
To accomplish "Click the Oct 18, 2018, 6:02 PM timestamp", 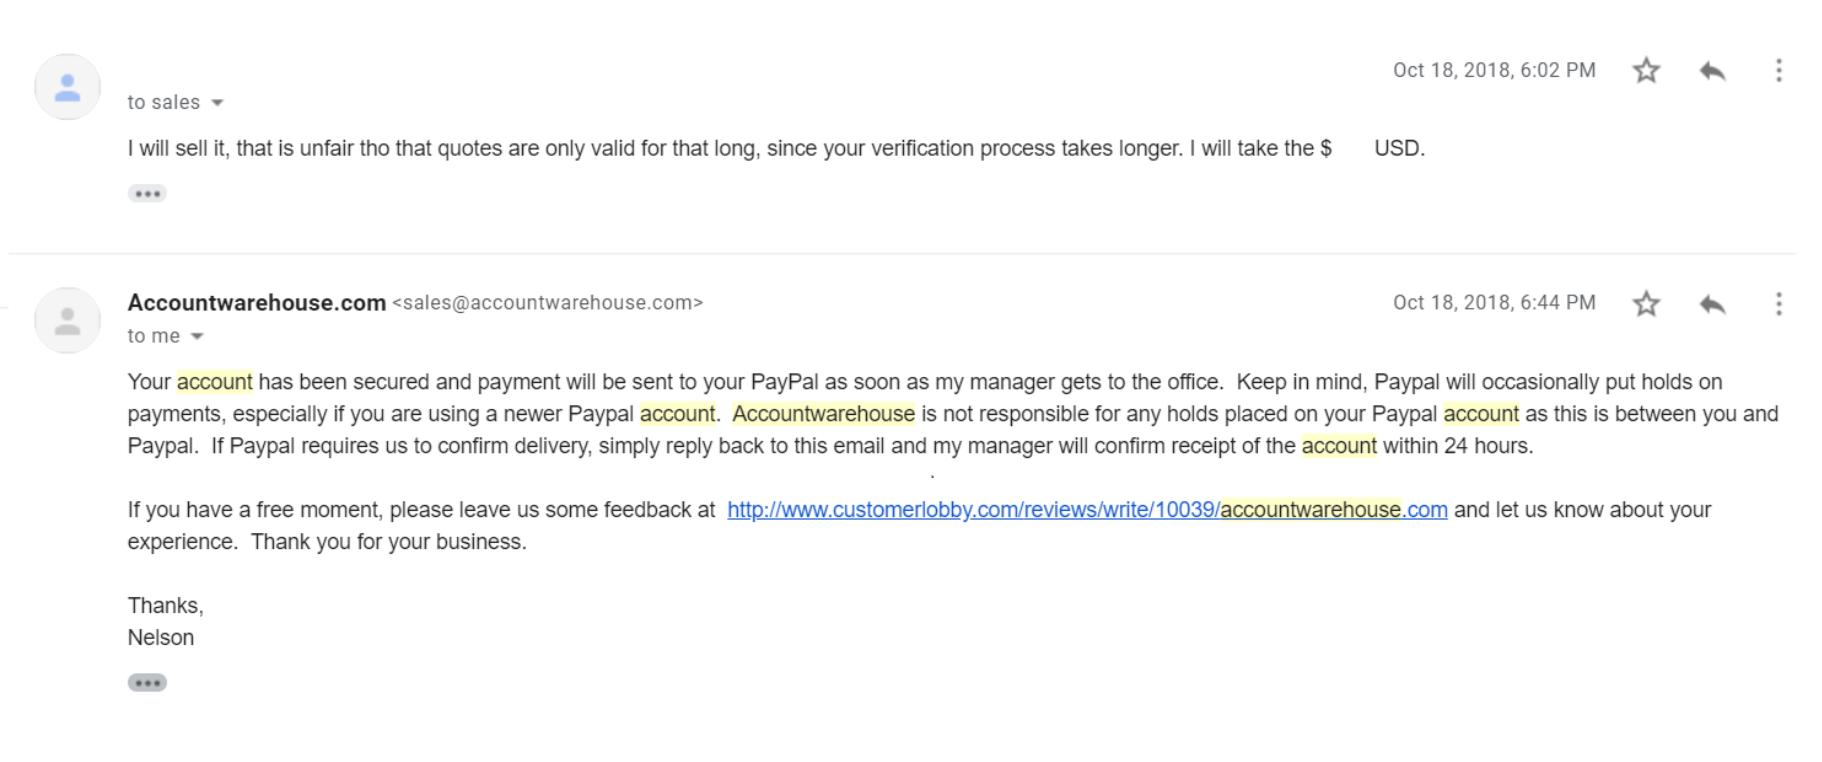I will (x=1494, y=70).
